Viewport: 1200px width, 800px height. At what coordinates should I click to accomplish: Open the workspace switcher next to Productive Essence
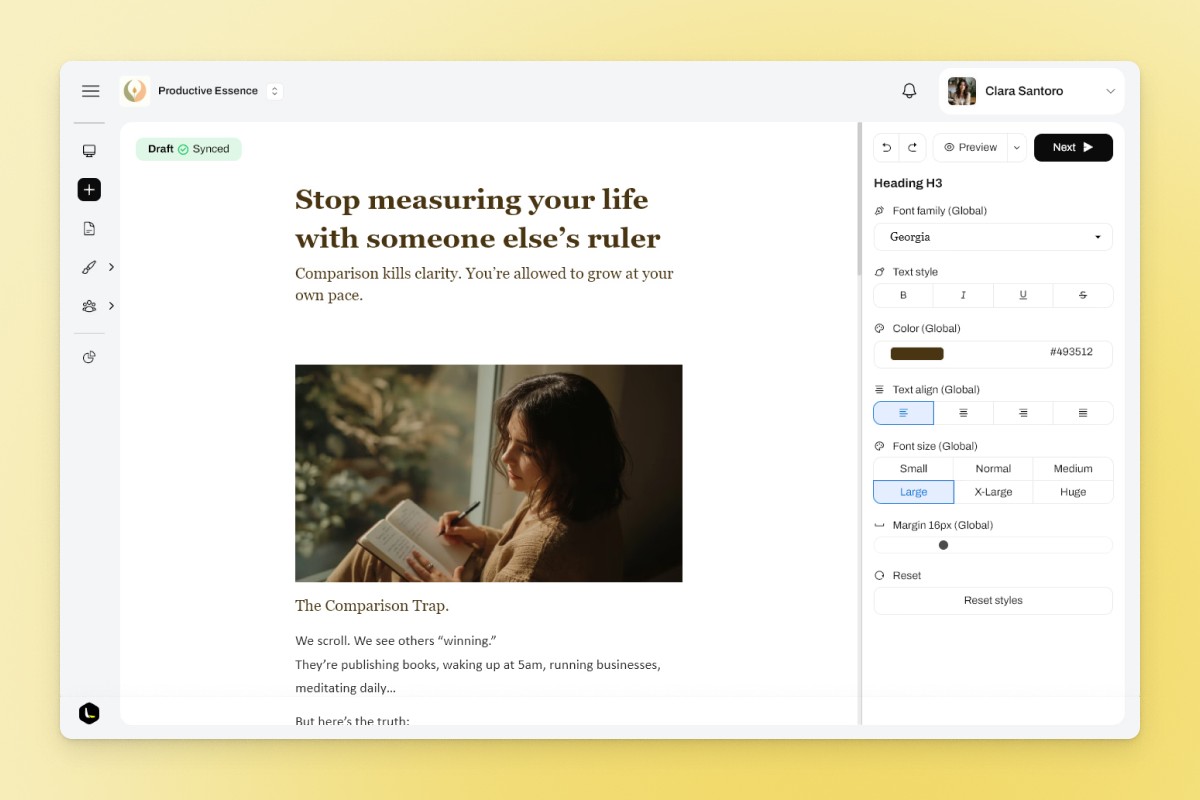pos(275,91)
